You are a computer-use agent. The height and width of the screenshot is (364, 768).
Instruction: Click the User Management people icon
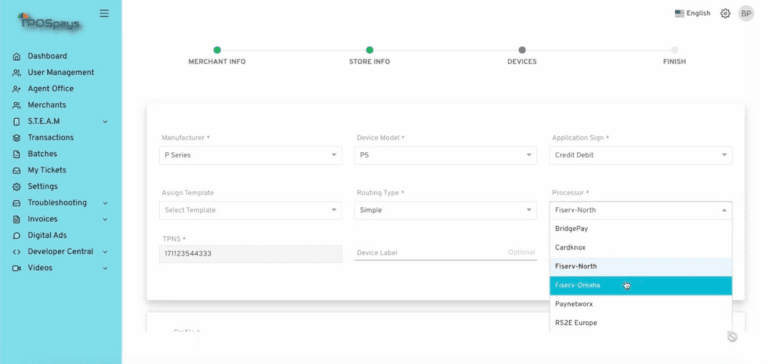17,73
